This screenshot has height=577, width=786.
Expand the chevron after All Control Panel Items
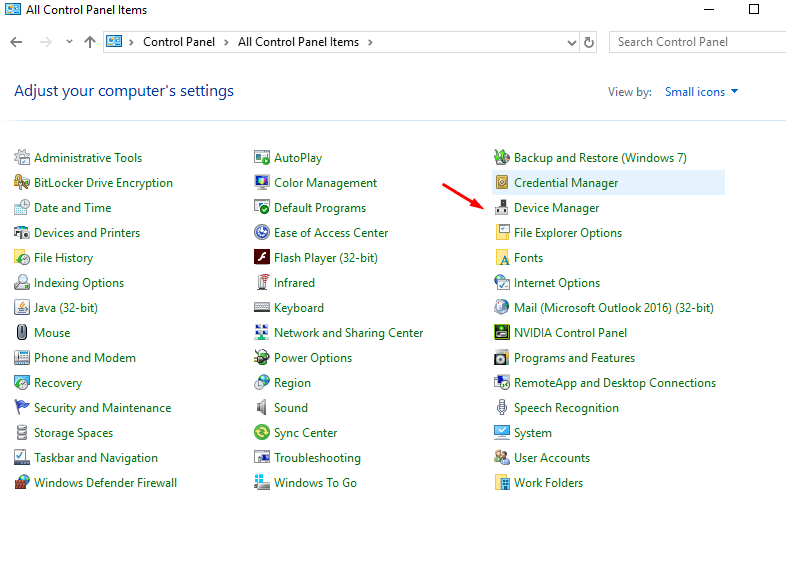tap(369, 42)
